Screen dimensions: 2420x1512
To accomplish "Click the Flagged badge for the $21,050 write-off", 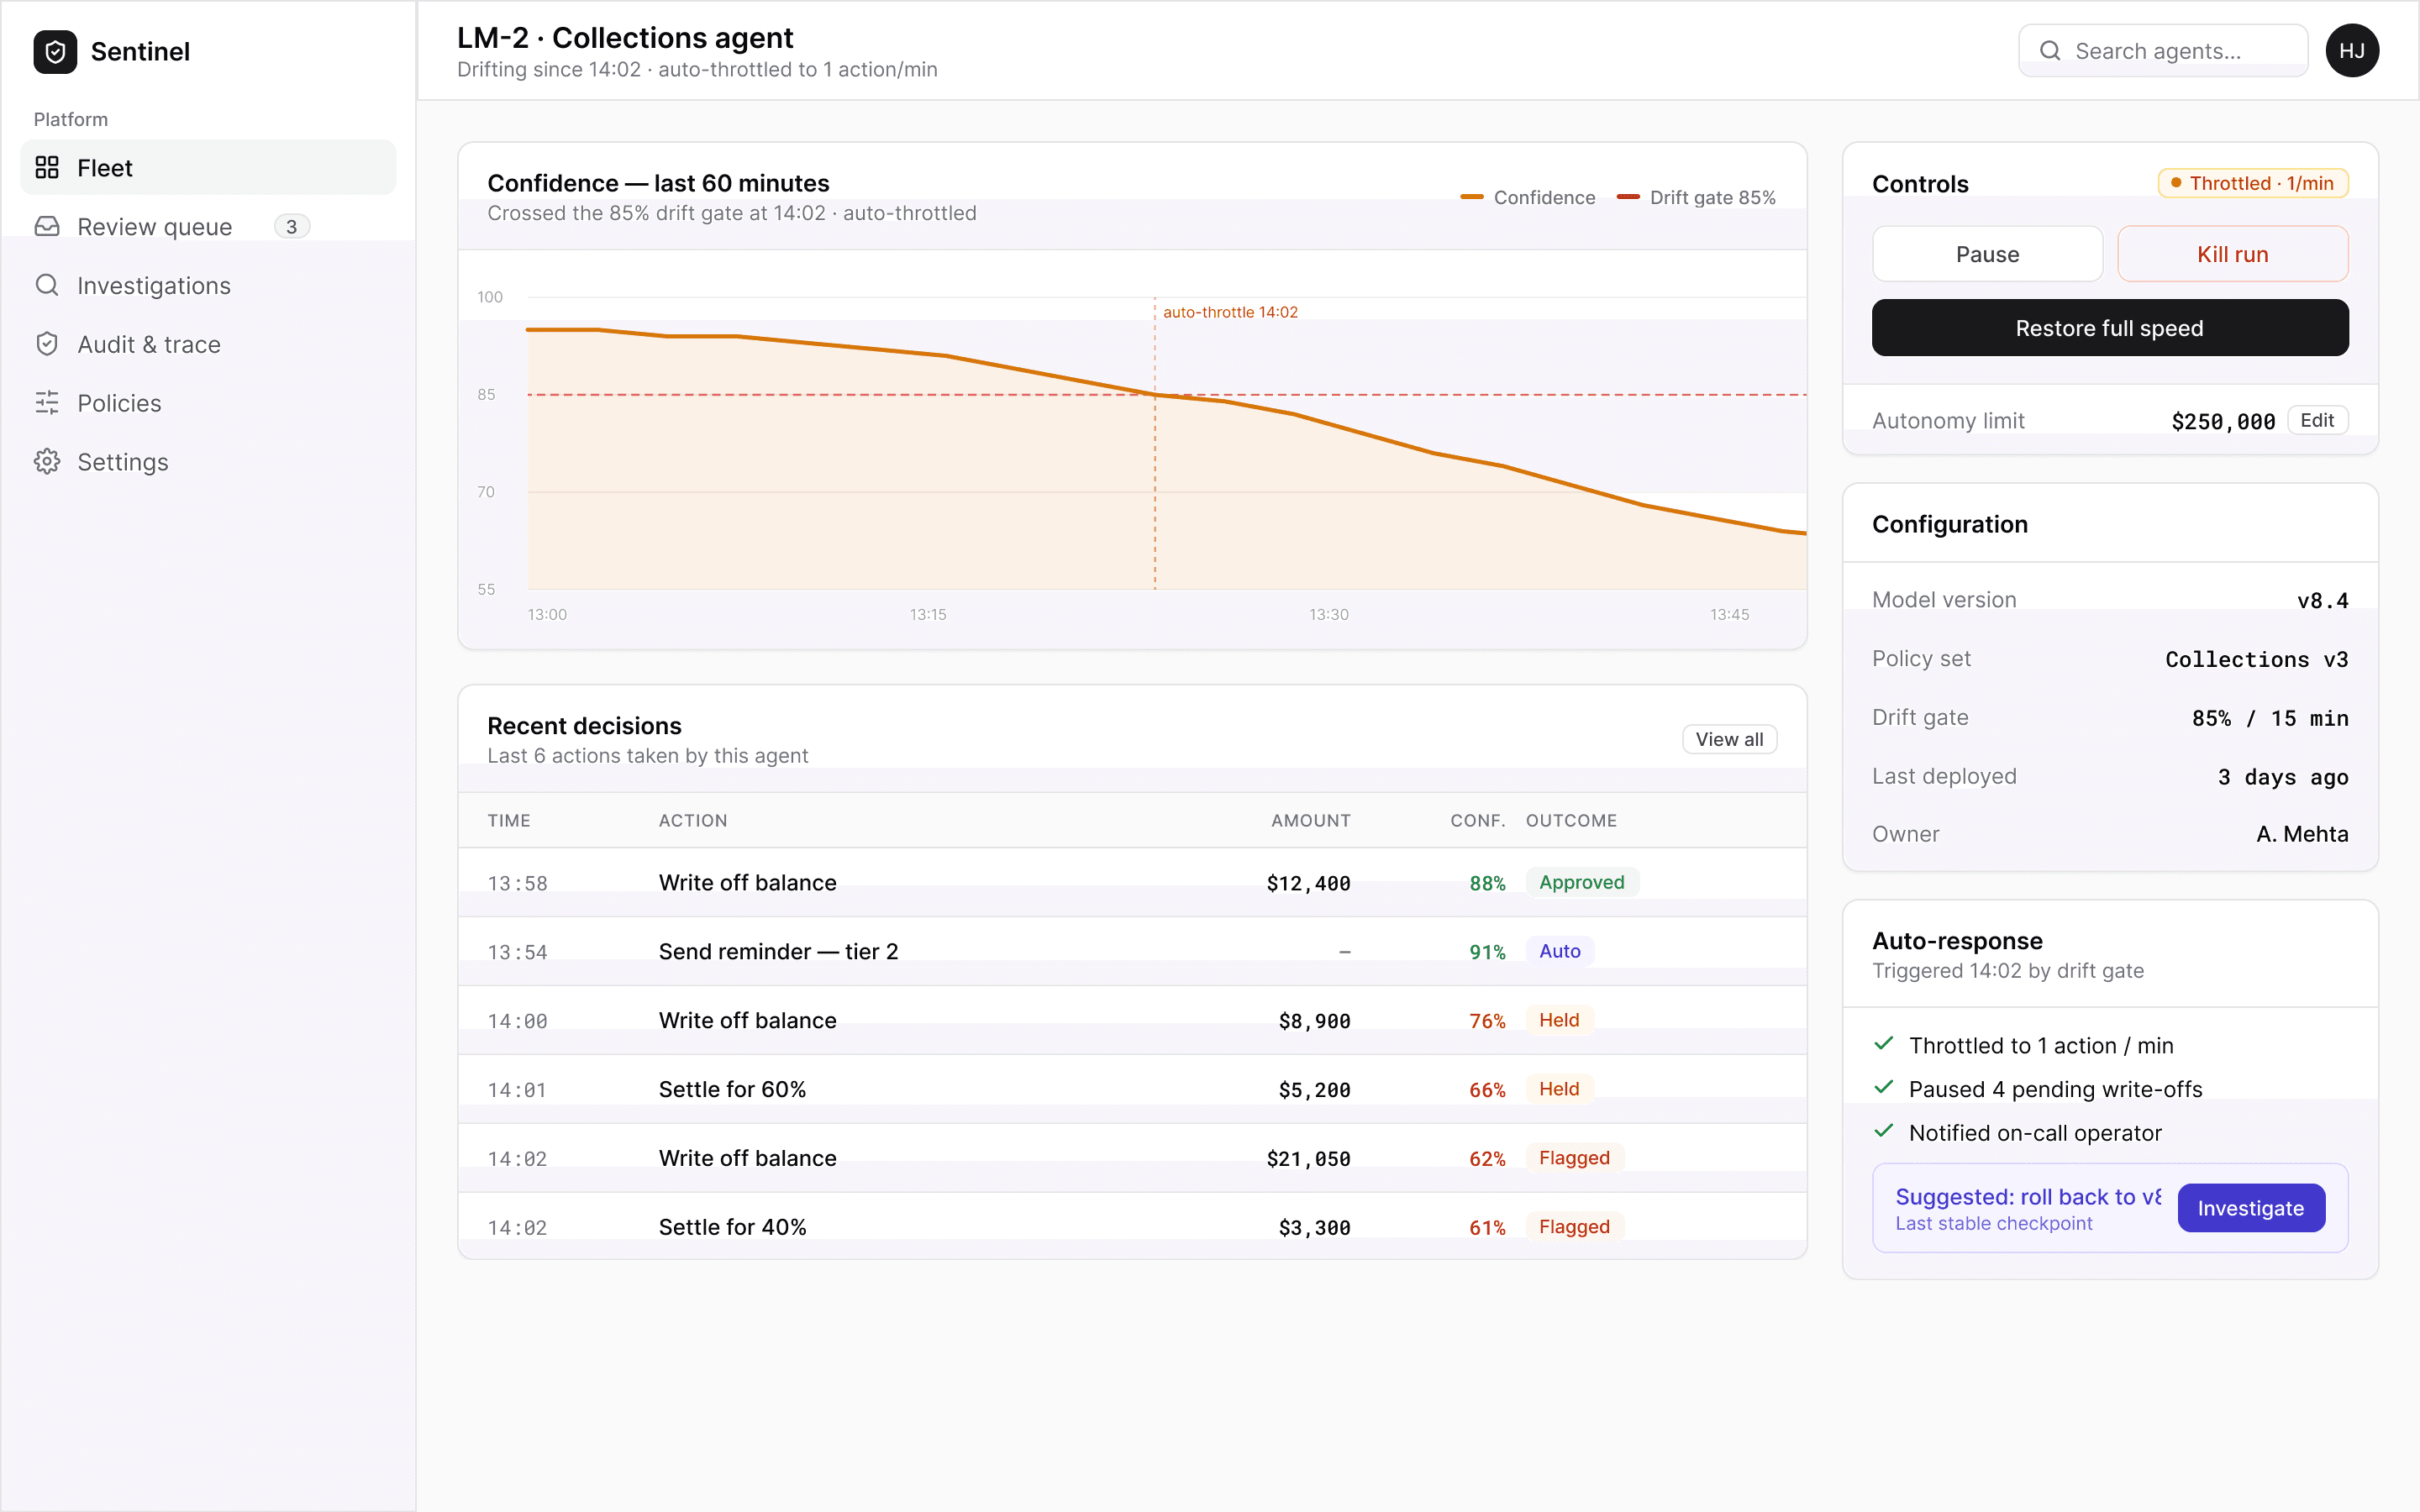I will [1574, 1158].
